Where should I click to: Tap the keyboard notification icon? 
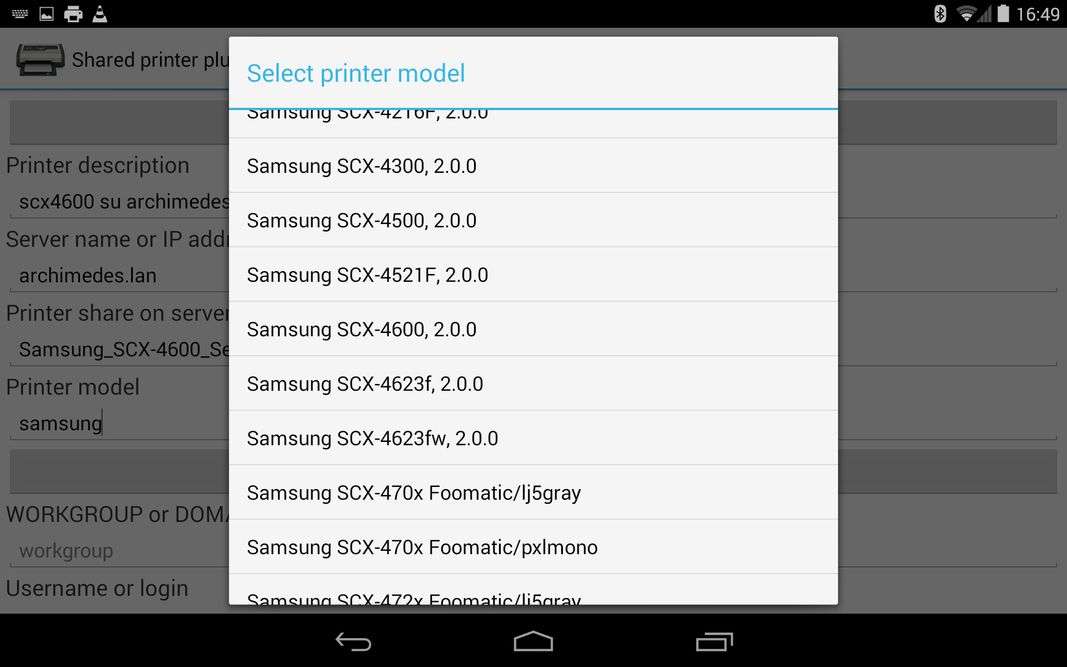click(20, 14)
